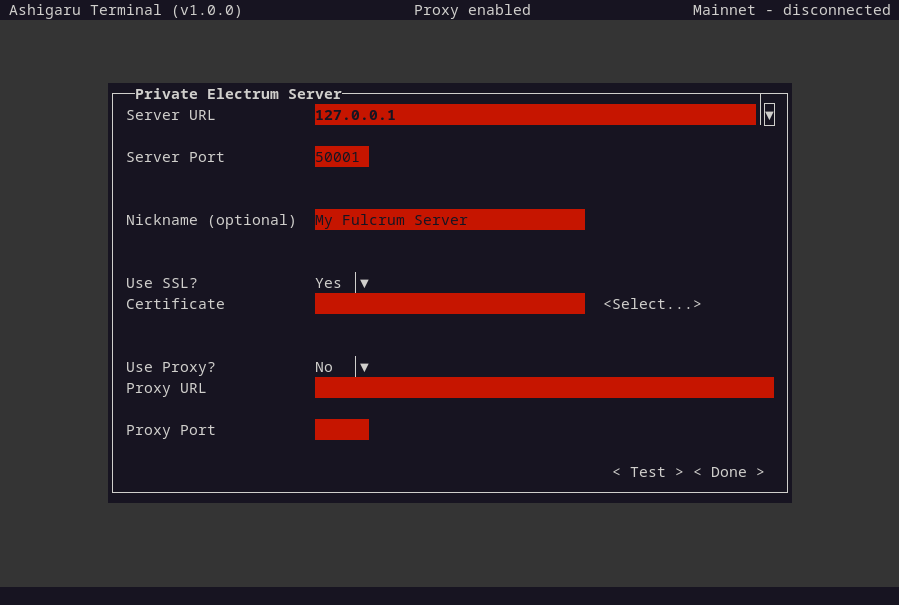Click the 'Yes' value of Use SSL

pyautogui.click(x=328, y=283)
